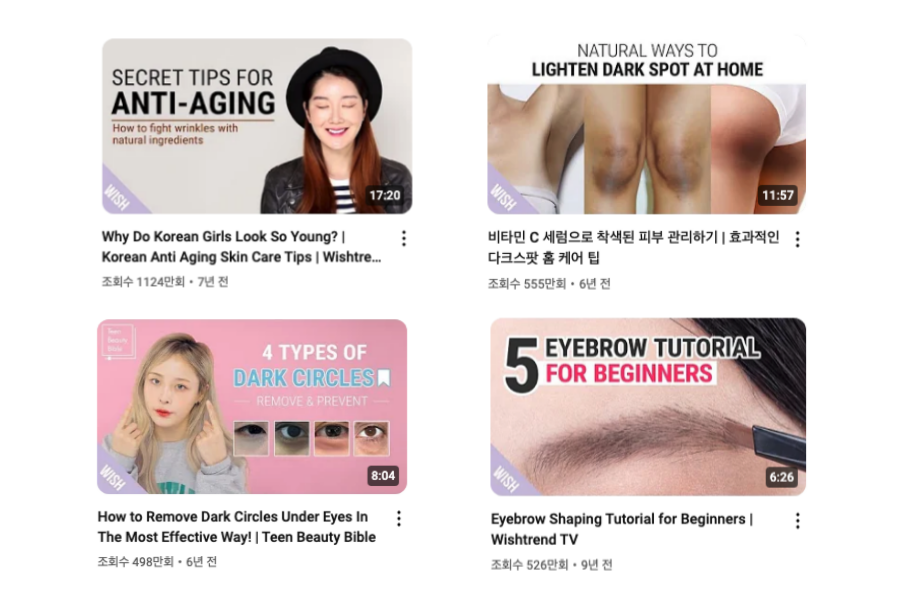Open more options for Korean Anti Aging video
Viewport: 900px width, 600px height.
[404, 238]
